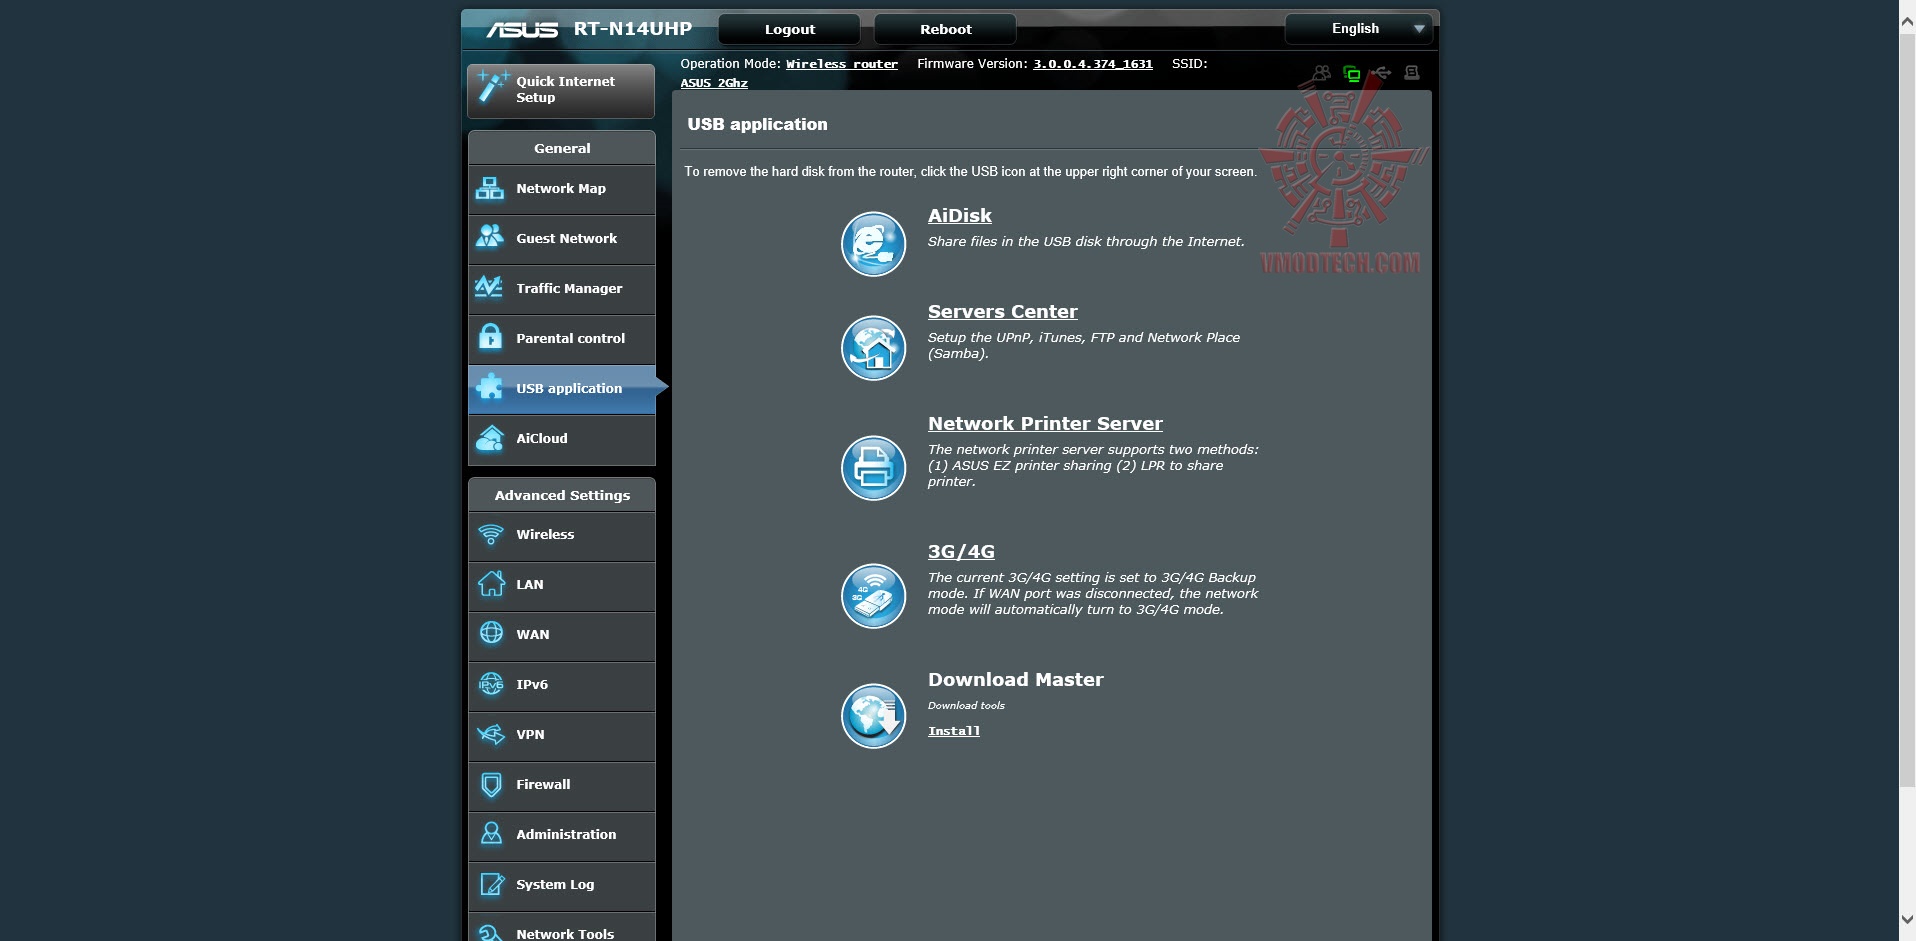Viewport: 1916px width, 941px height.
Task: Go to the Administration page
Action: click(x=561, y=835)
